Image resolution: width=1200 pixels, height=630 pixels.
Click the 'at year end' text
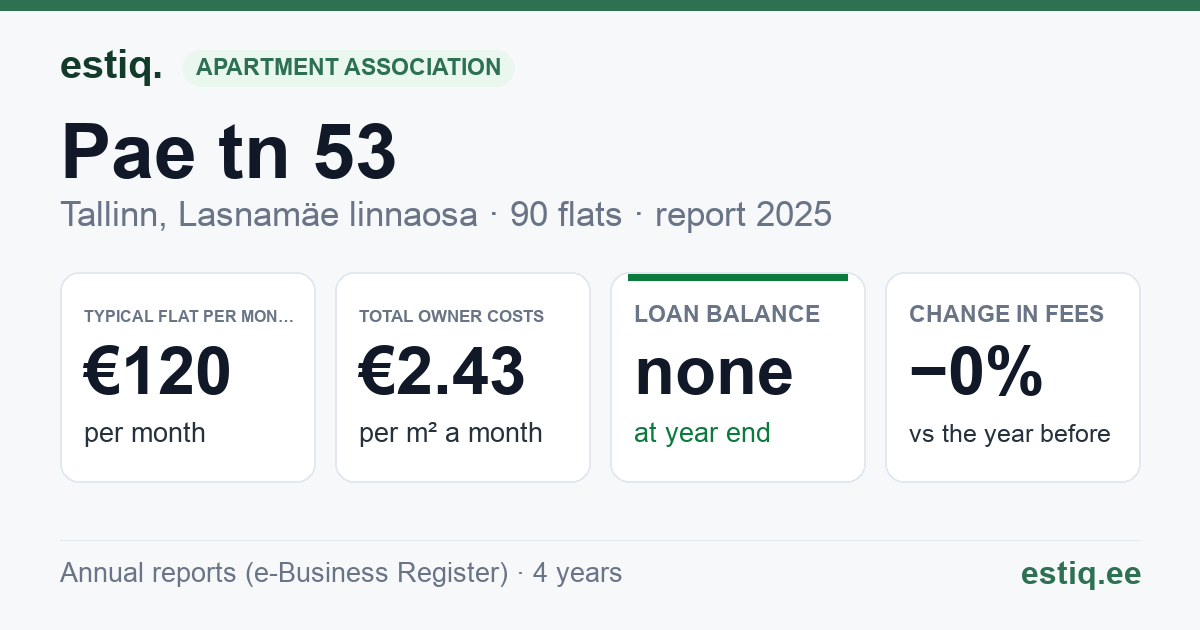pyautogui.click(x=702, y=433)
